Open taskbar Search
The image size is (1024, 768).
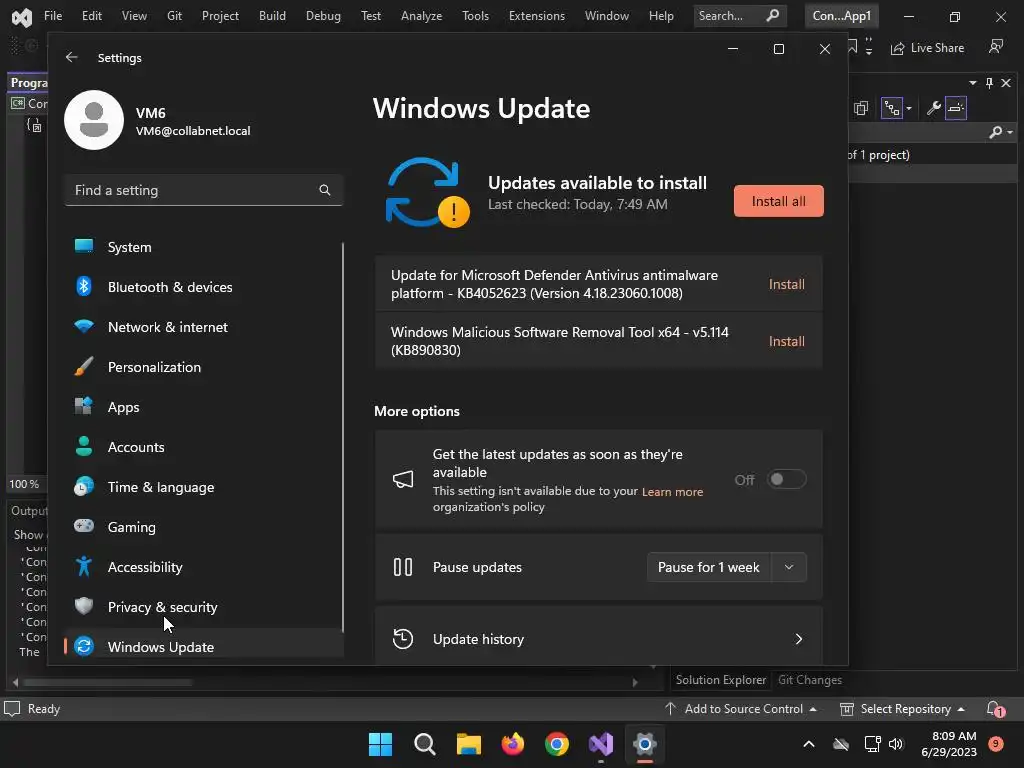[424, 744]
